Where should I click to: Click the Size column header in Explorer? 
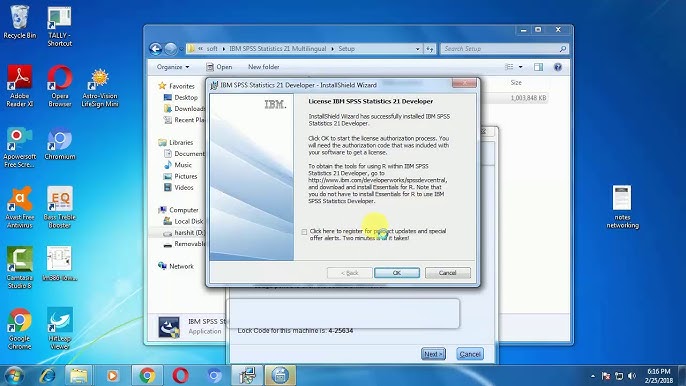coord(516,82)
